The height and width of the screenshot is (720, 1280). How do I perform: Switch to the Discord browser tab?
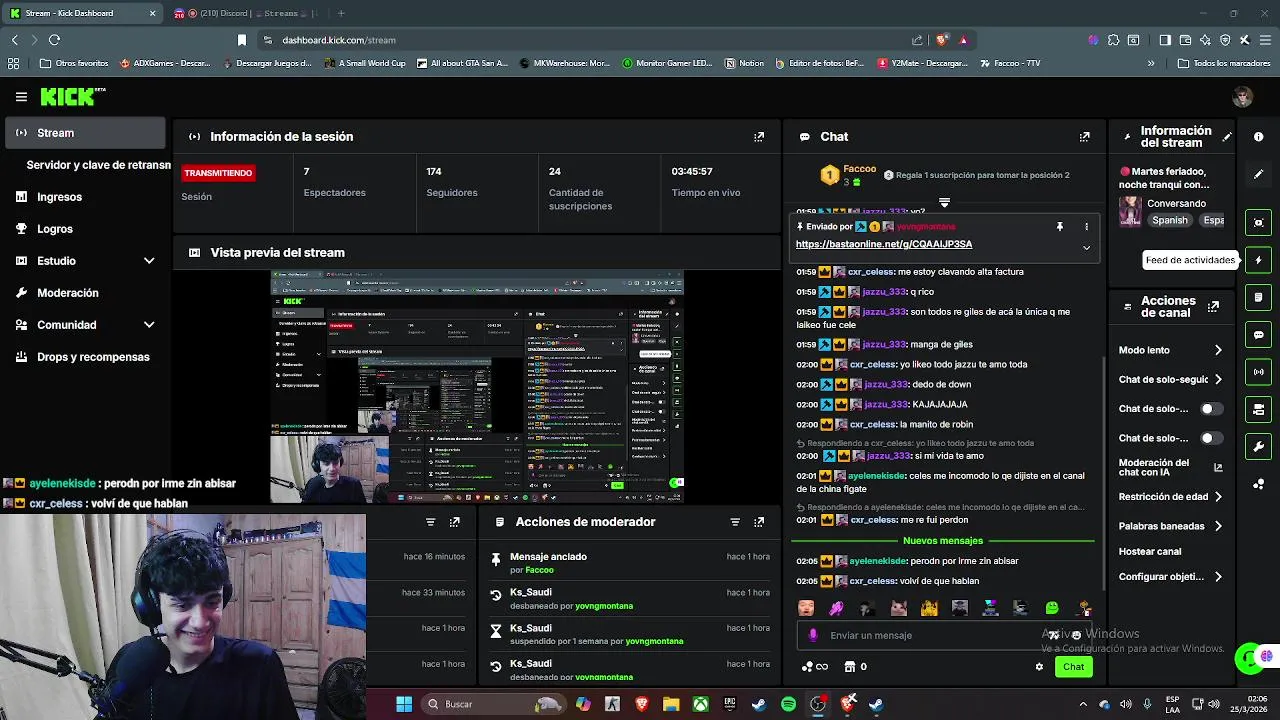[245, 13]
